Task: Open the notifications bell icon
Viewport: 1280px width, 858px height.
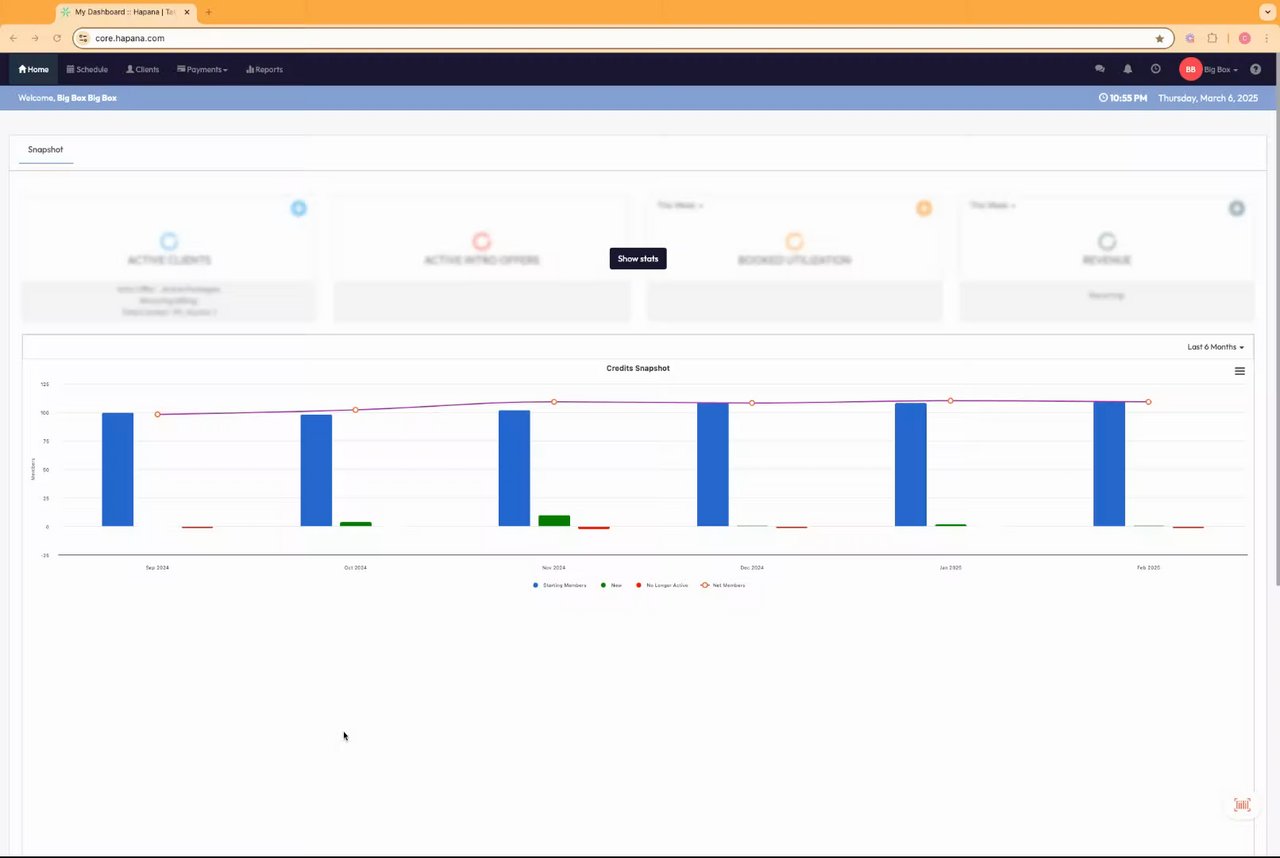Action: pos(1128,69)
